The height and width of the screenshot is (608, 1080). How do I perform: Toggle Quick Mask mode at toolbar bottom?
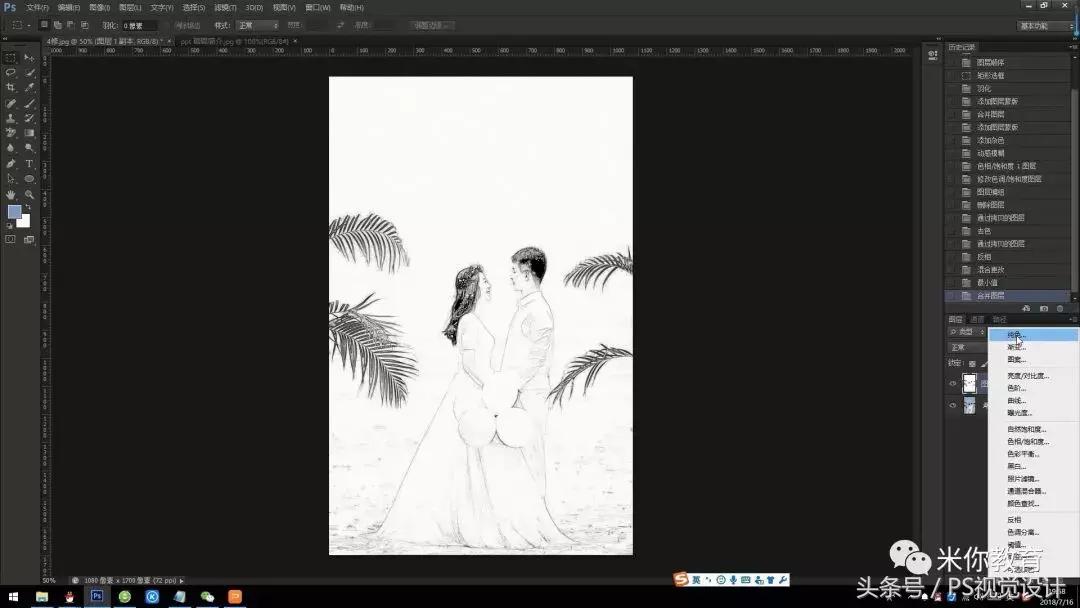point(10,238)
